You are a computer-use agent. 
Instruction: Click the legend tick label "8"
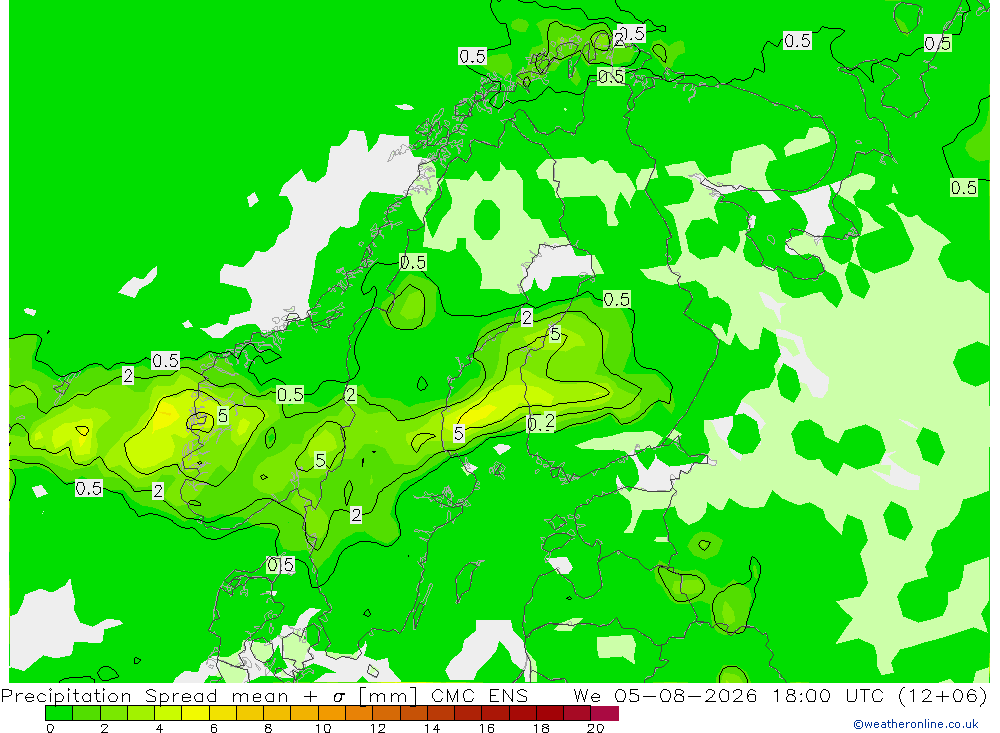268,728
